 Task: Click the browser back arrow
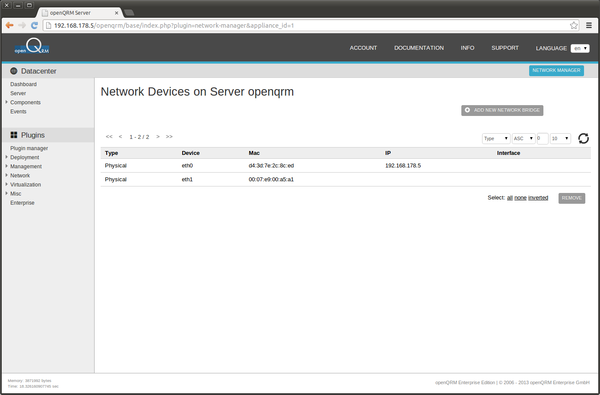[x=10, y=25]
